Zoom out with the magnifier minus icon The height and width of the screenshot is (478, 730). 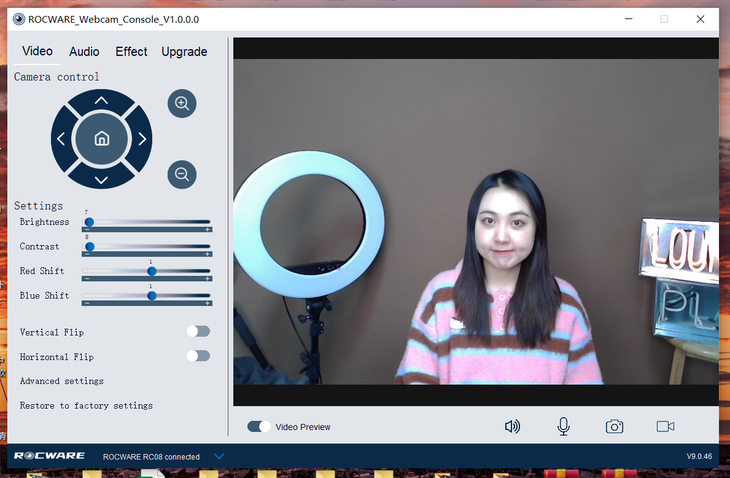point(182,174)
